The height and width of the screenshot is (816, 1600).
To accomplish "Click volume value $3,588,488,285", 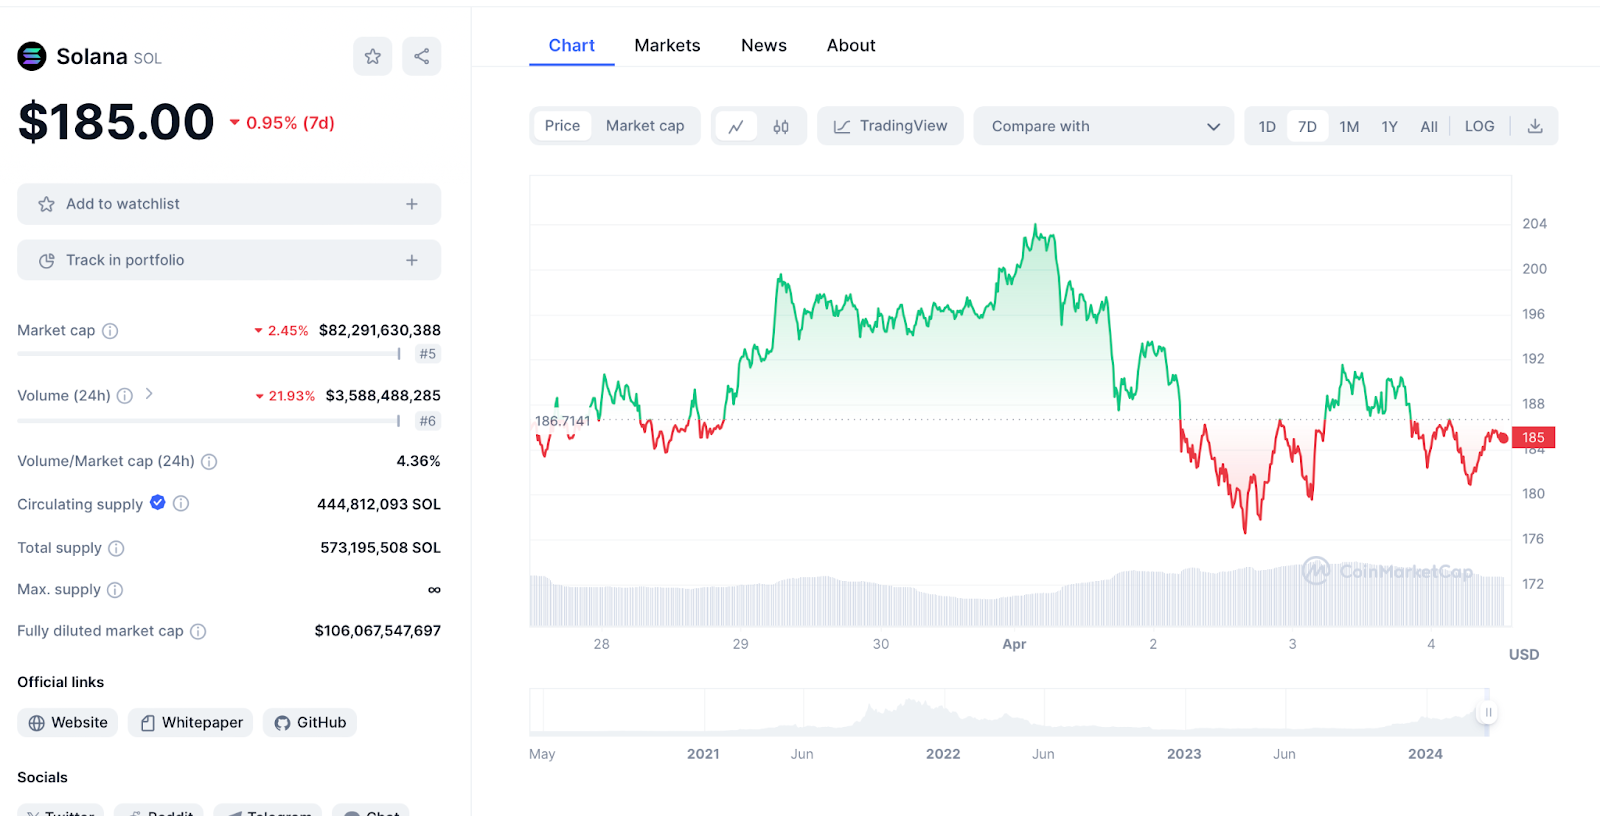I will coord(383,396).
